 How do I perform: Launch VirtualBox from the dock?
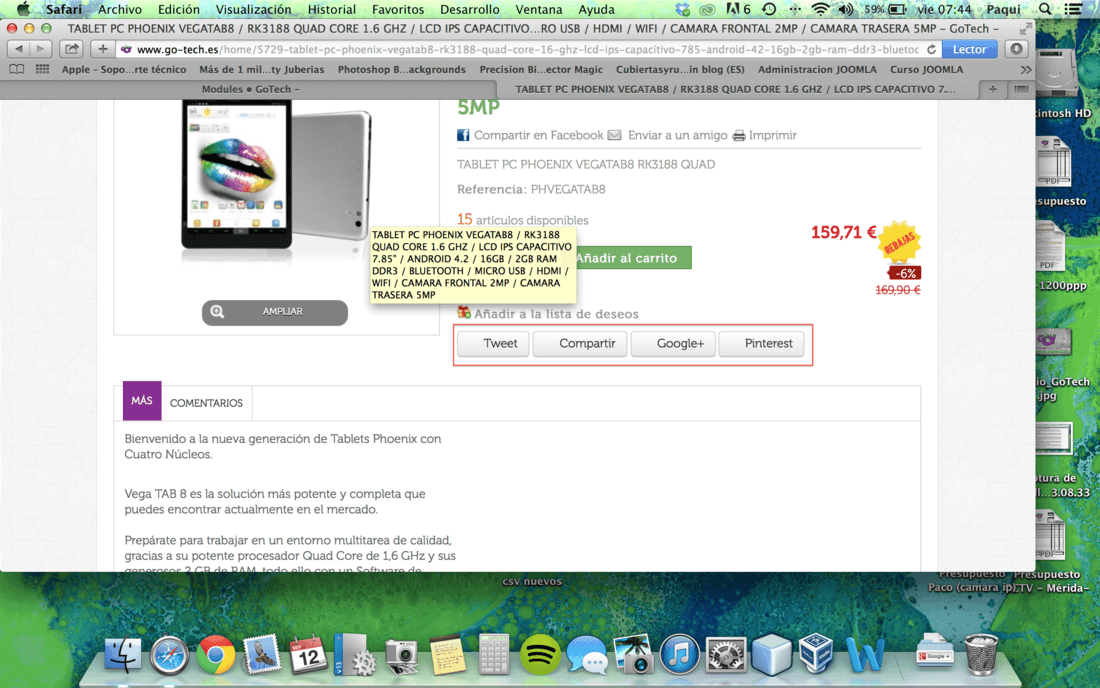point(817,654)
